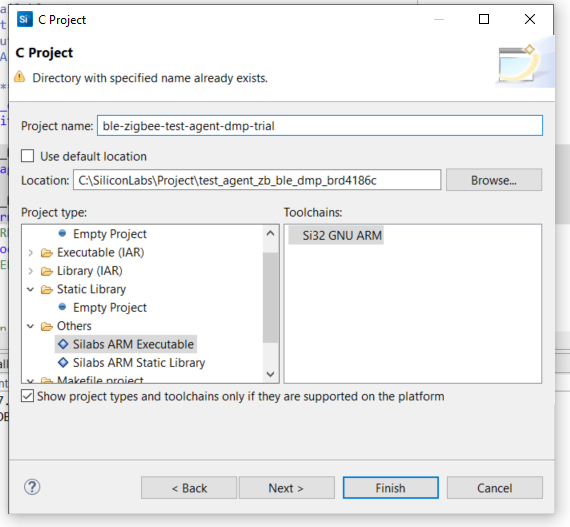Click the Project type list scrollbar thumb

point(270,297)
